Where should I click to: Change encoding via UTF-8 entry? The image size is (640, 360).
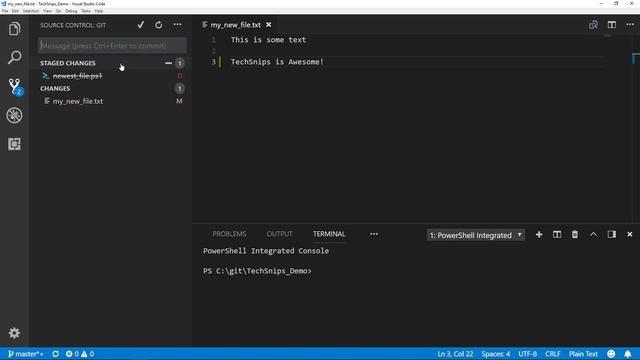[527, 354]
